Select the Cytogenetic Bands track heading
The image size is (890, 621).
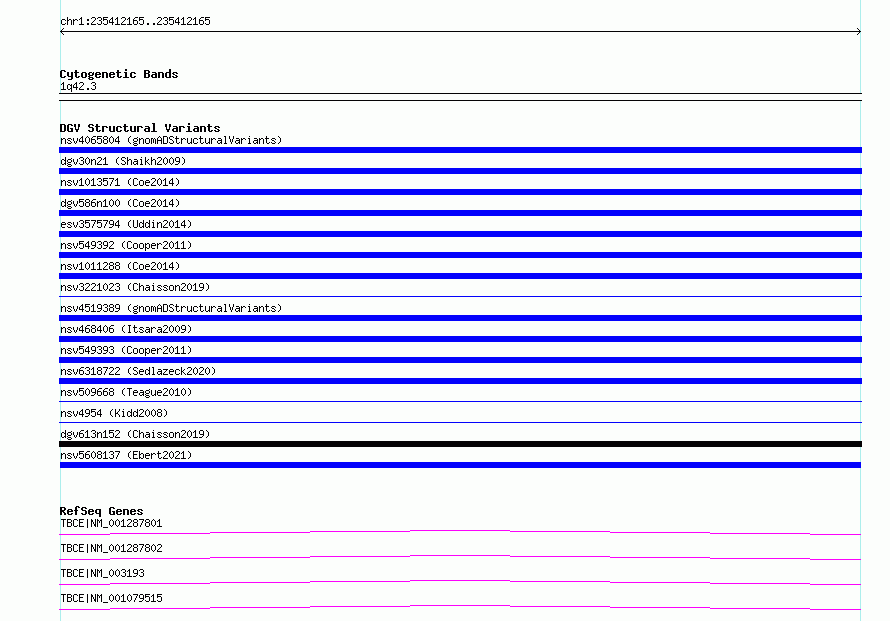point(119,74)
